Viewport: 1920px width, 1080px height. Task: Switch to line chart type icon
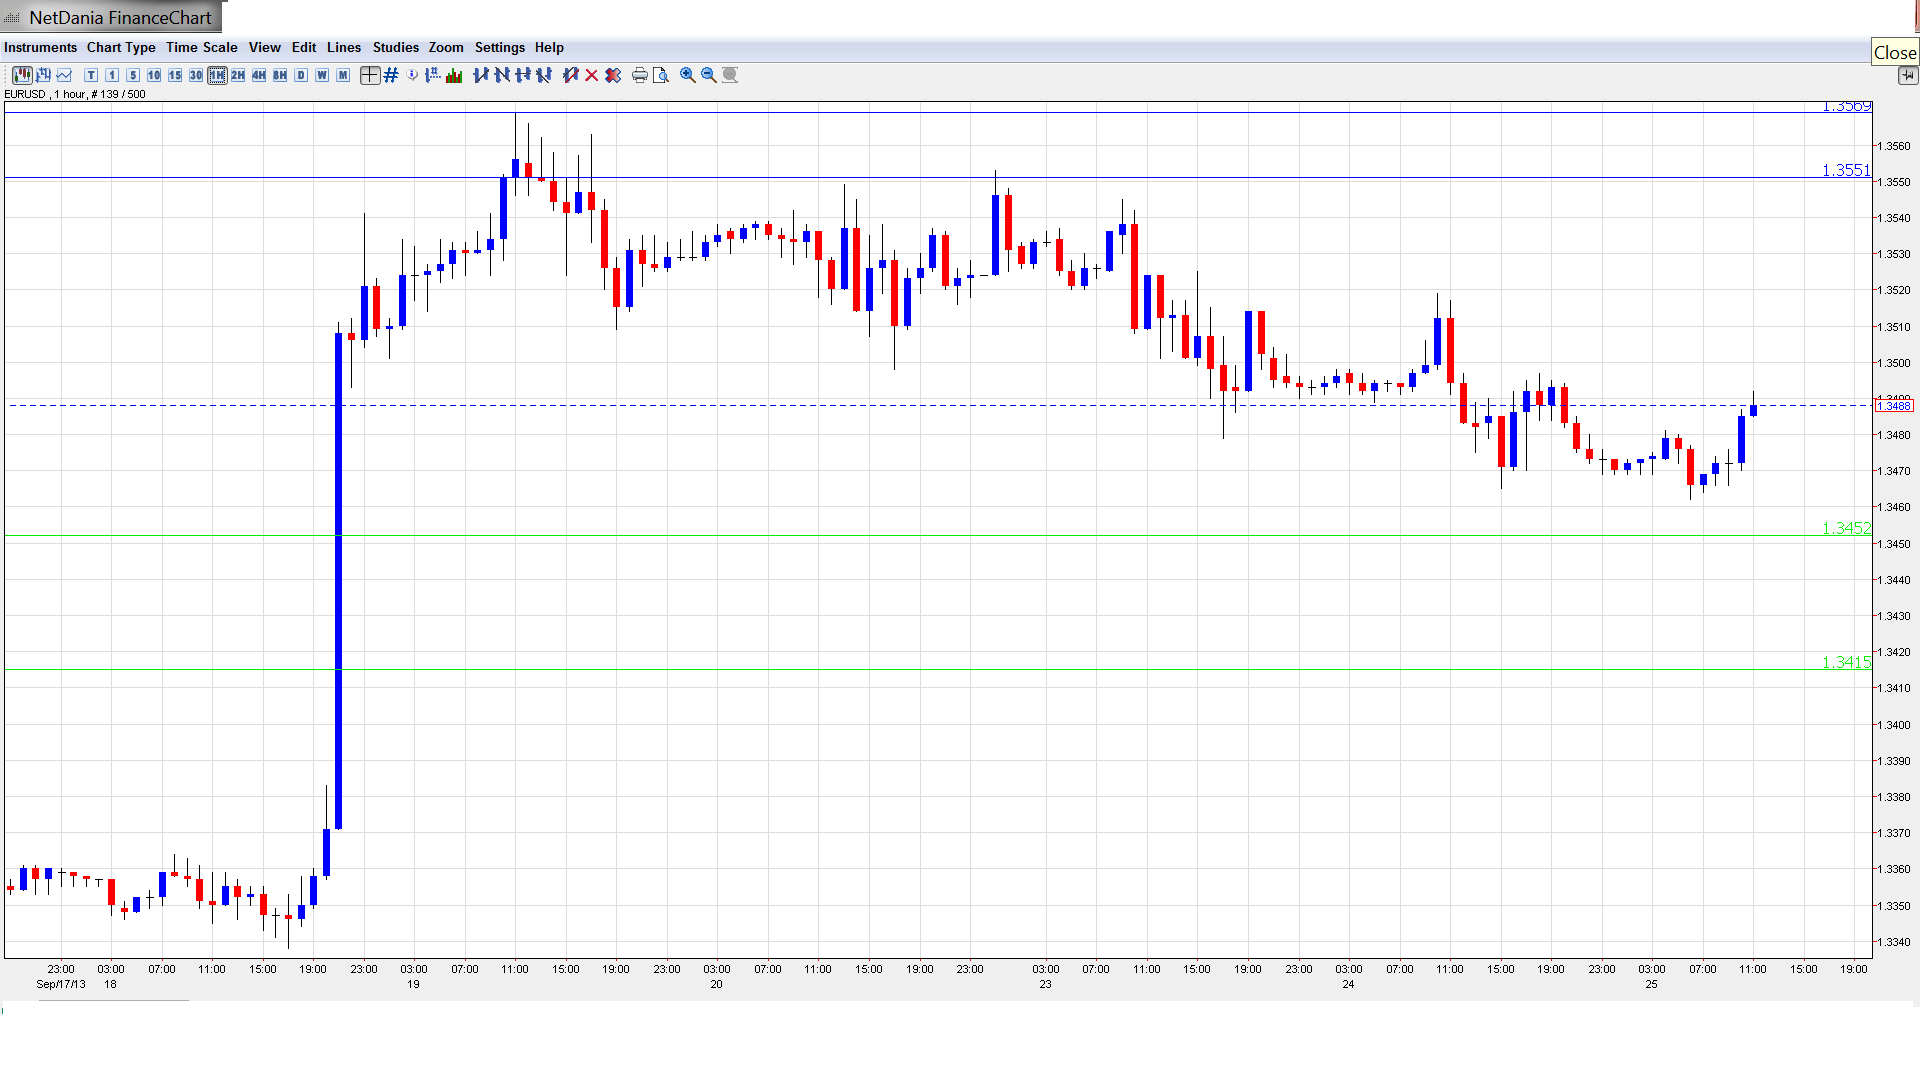point(65,75)
